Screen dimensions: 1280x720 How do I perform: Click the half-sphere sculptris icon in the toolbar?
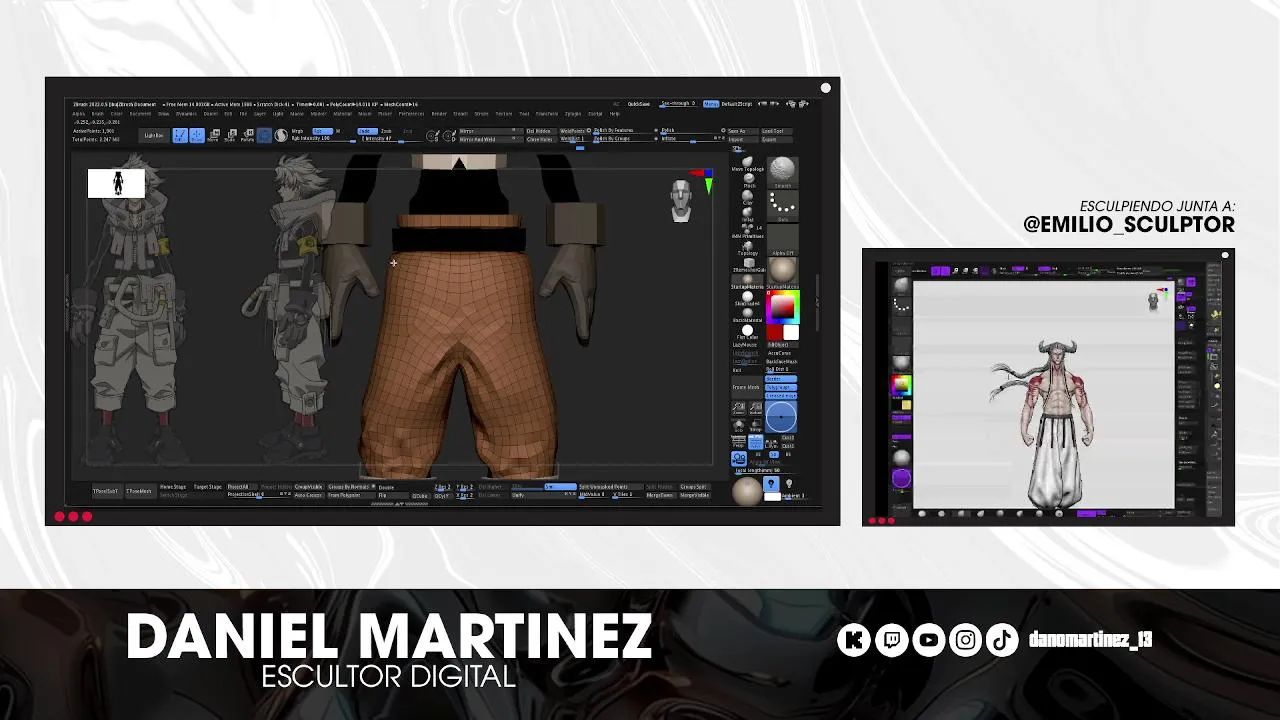pos(281,135)
